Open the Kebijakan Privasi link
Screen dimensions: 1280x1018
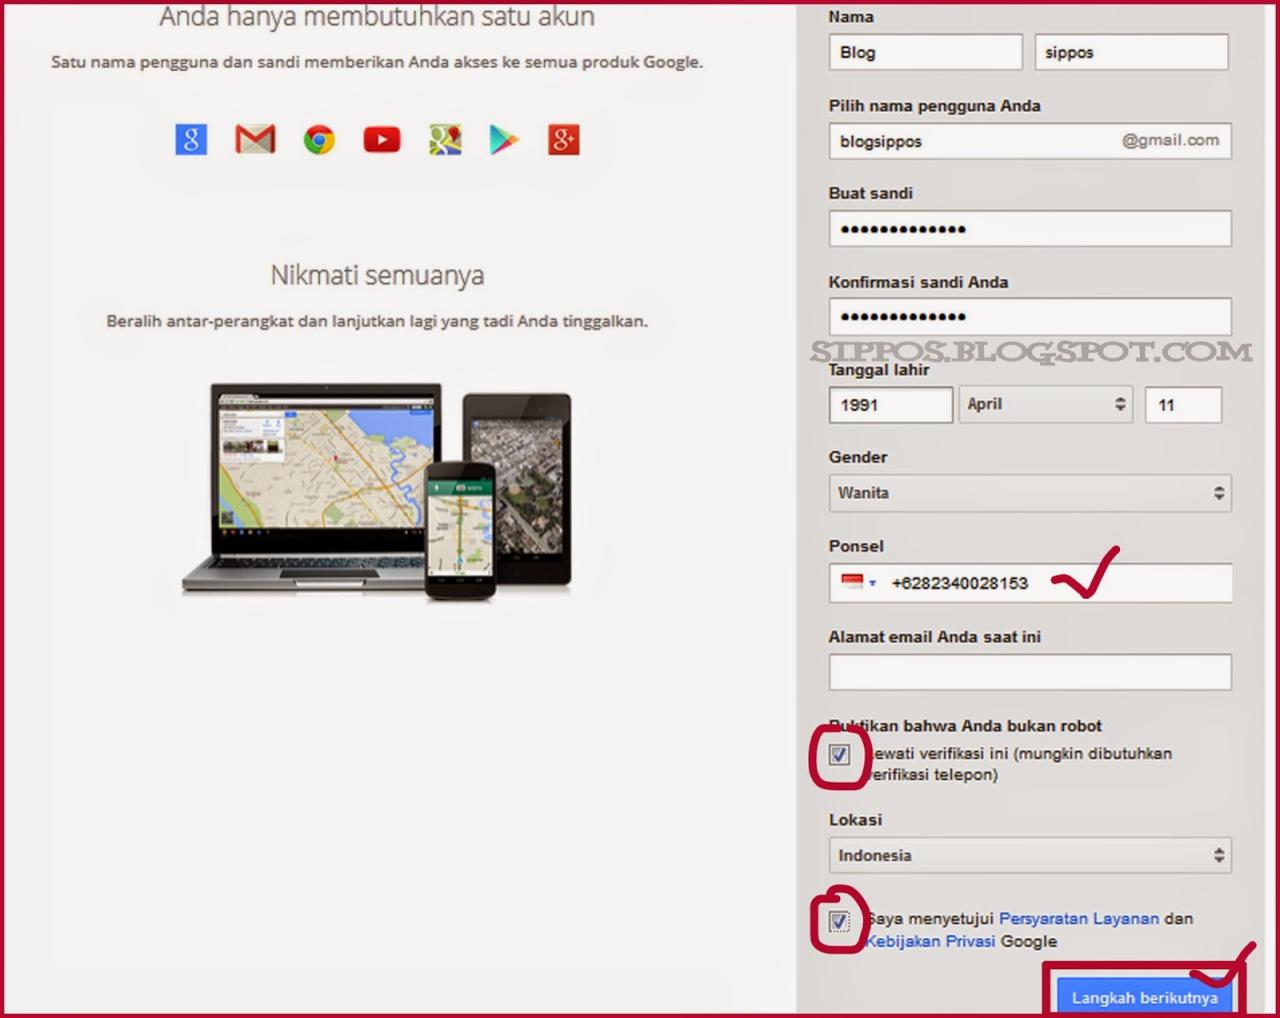tap(930, 941)
